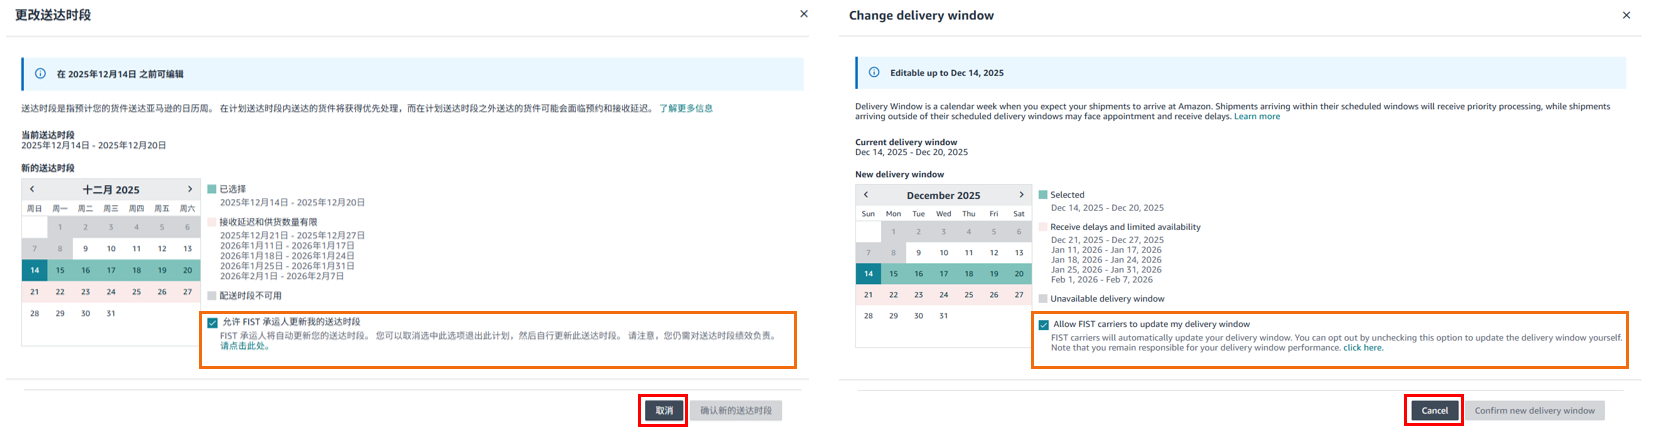
Task: Uncheck 'Allow FIST carriers to update my delivery window'
Action: (x=1044, y=325)
